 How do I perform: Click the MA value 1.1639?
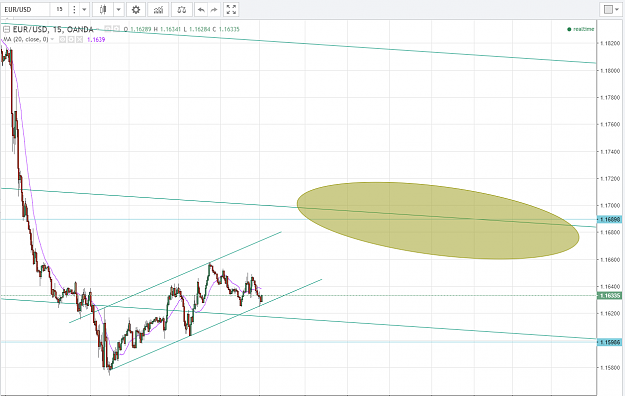pyautogui.click(x=96, y=39)
